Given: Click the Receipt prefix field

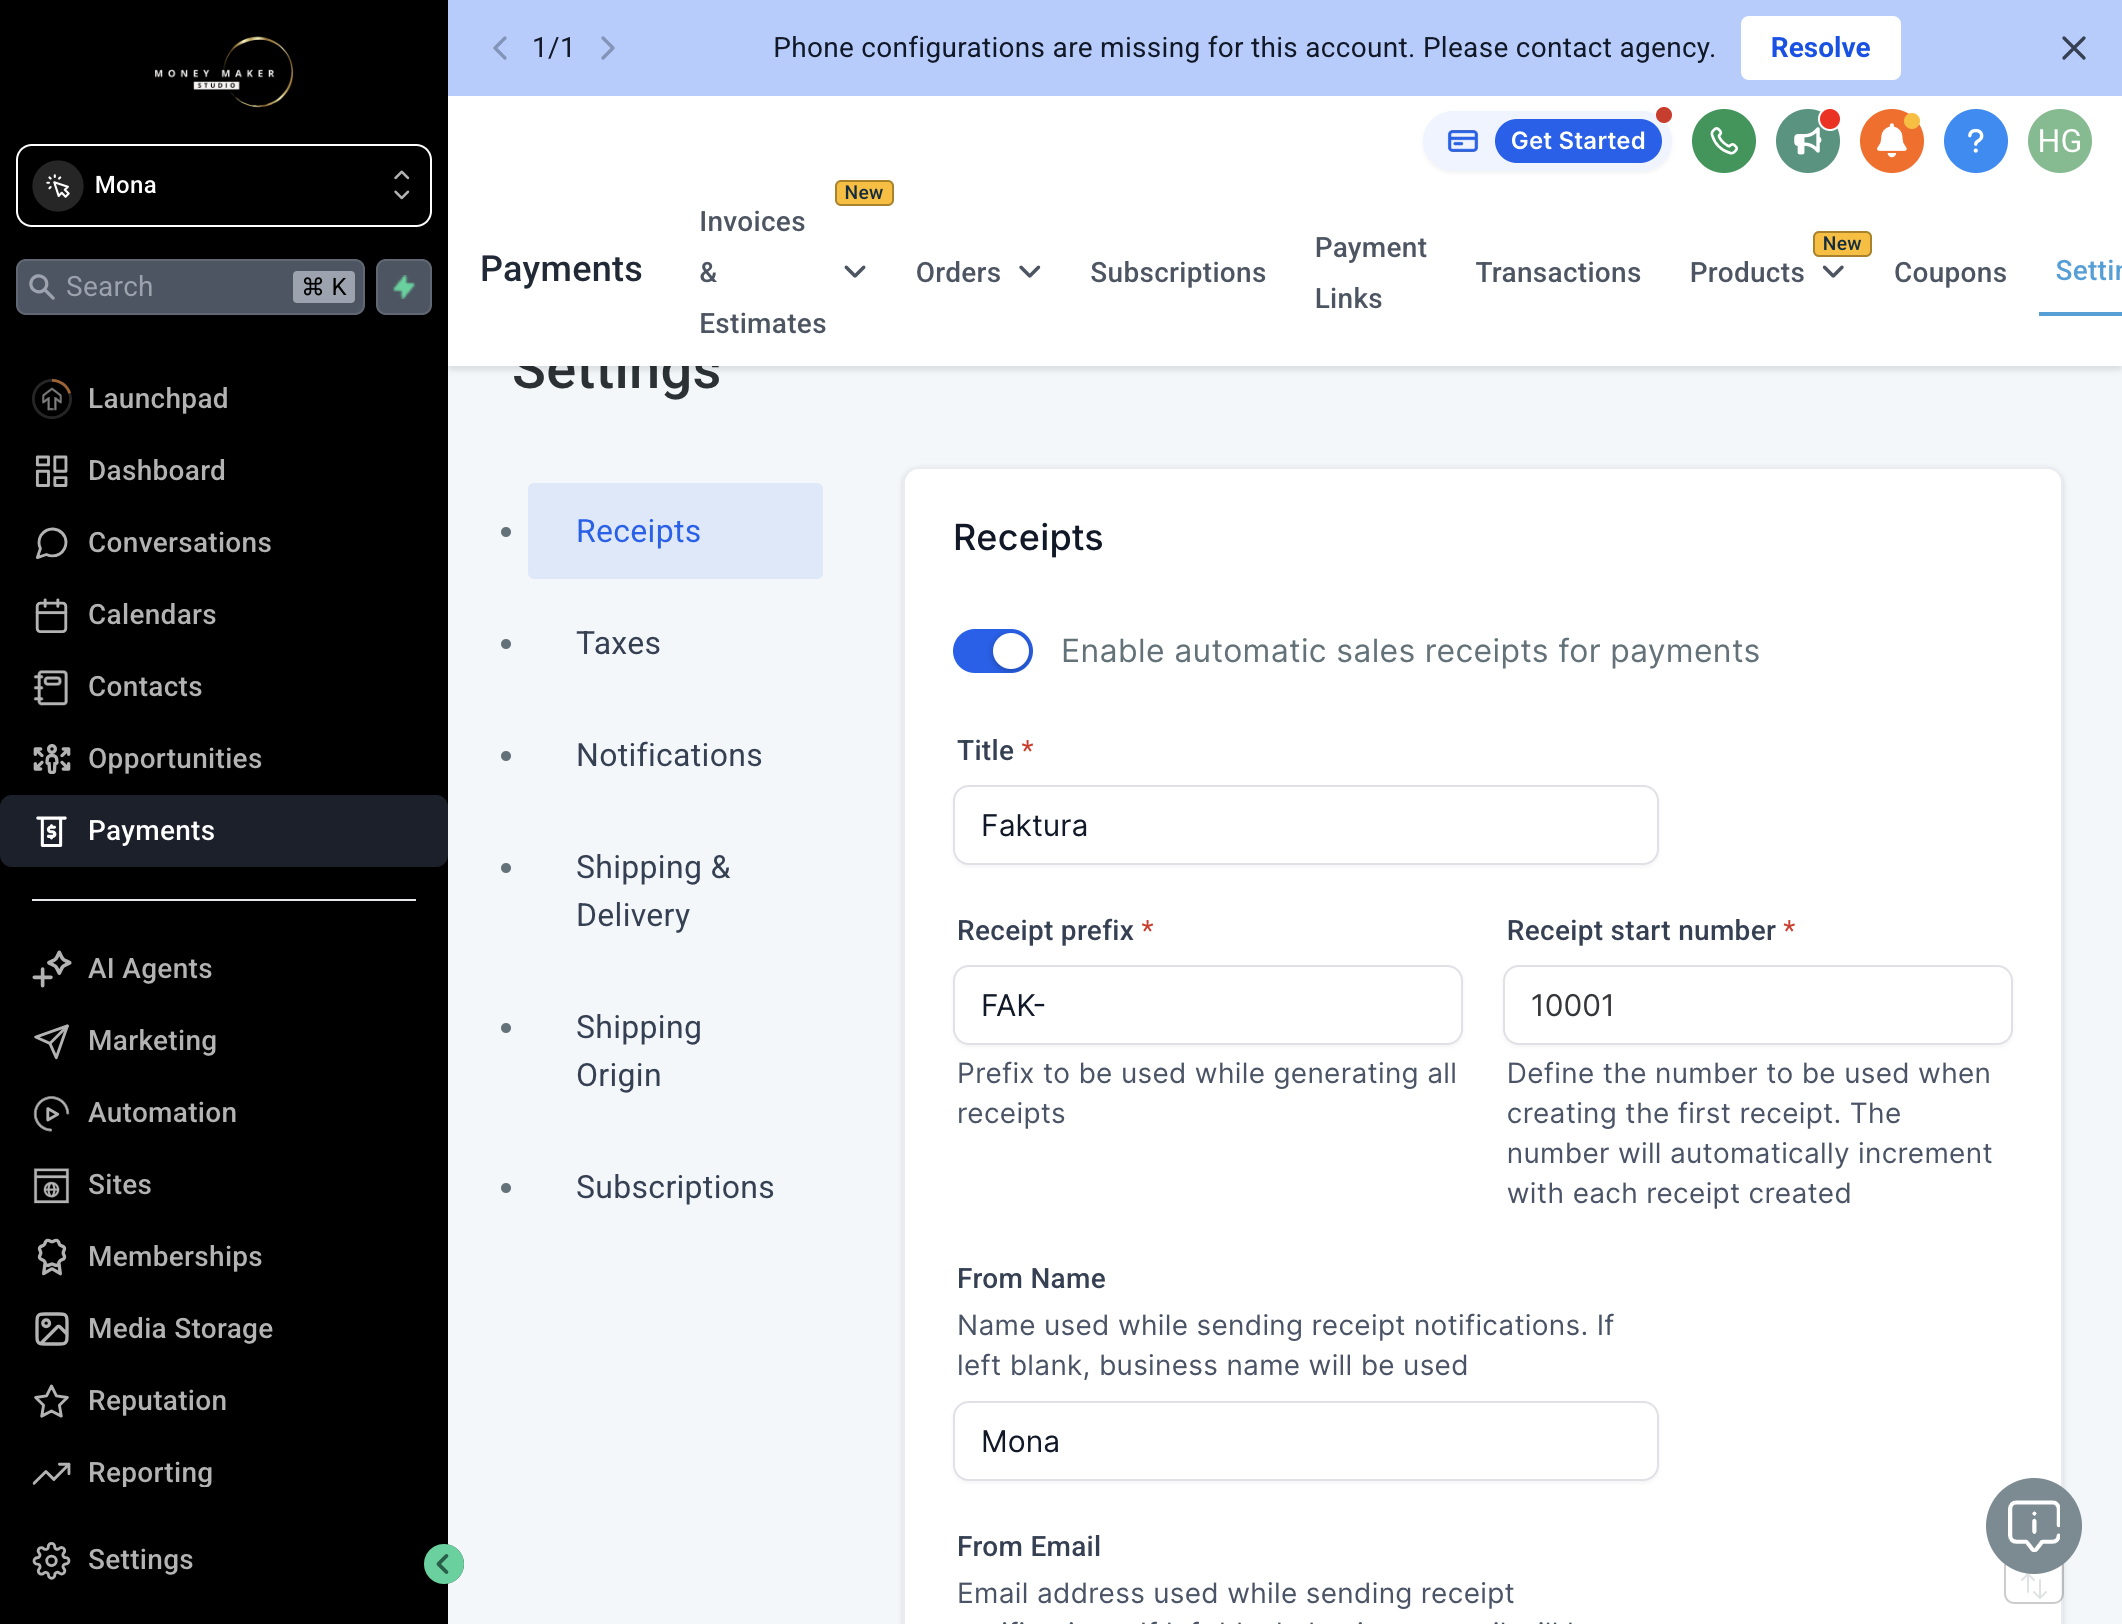Looking at the screenshot, I should point(1207,1005).
